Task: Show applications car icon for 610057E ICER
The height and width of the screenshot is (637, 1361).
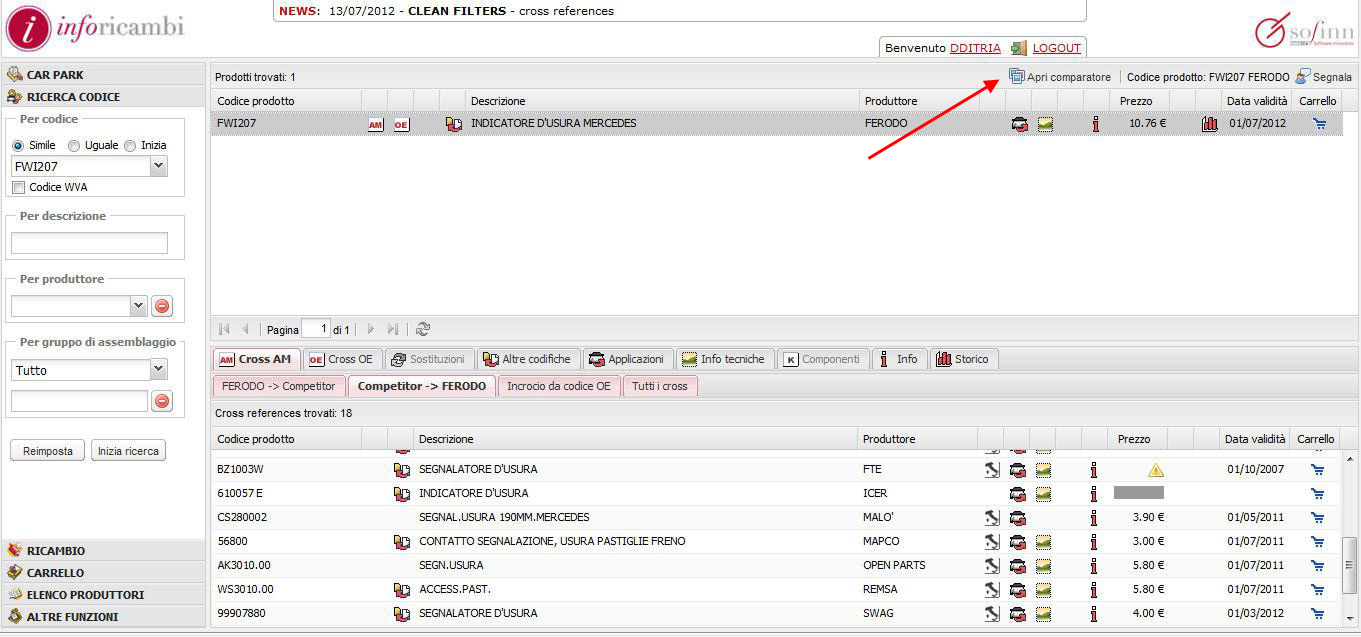Action: 1017,494
